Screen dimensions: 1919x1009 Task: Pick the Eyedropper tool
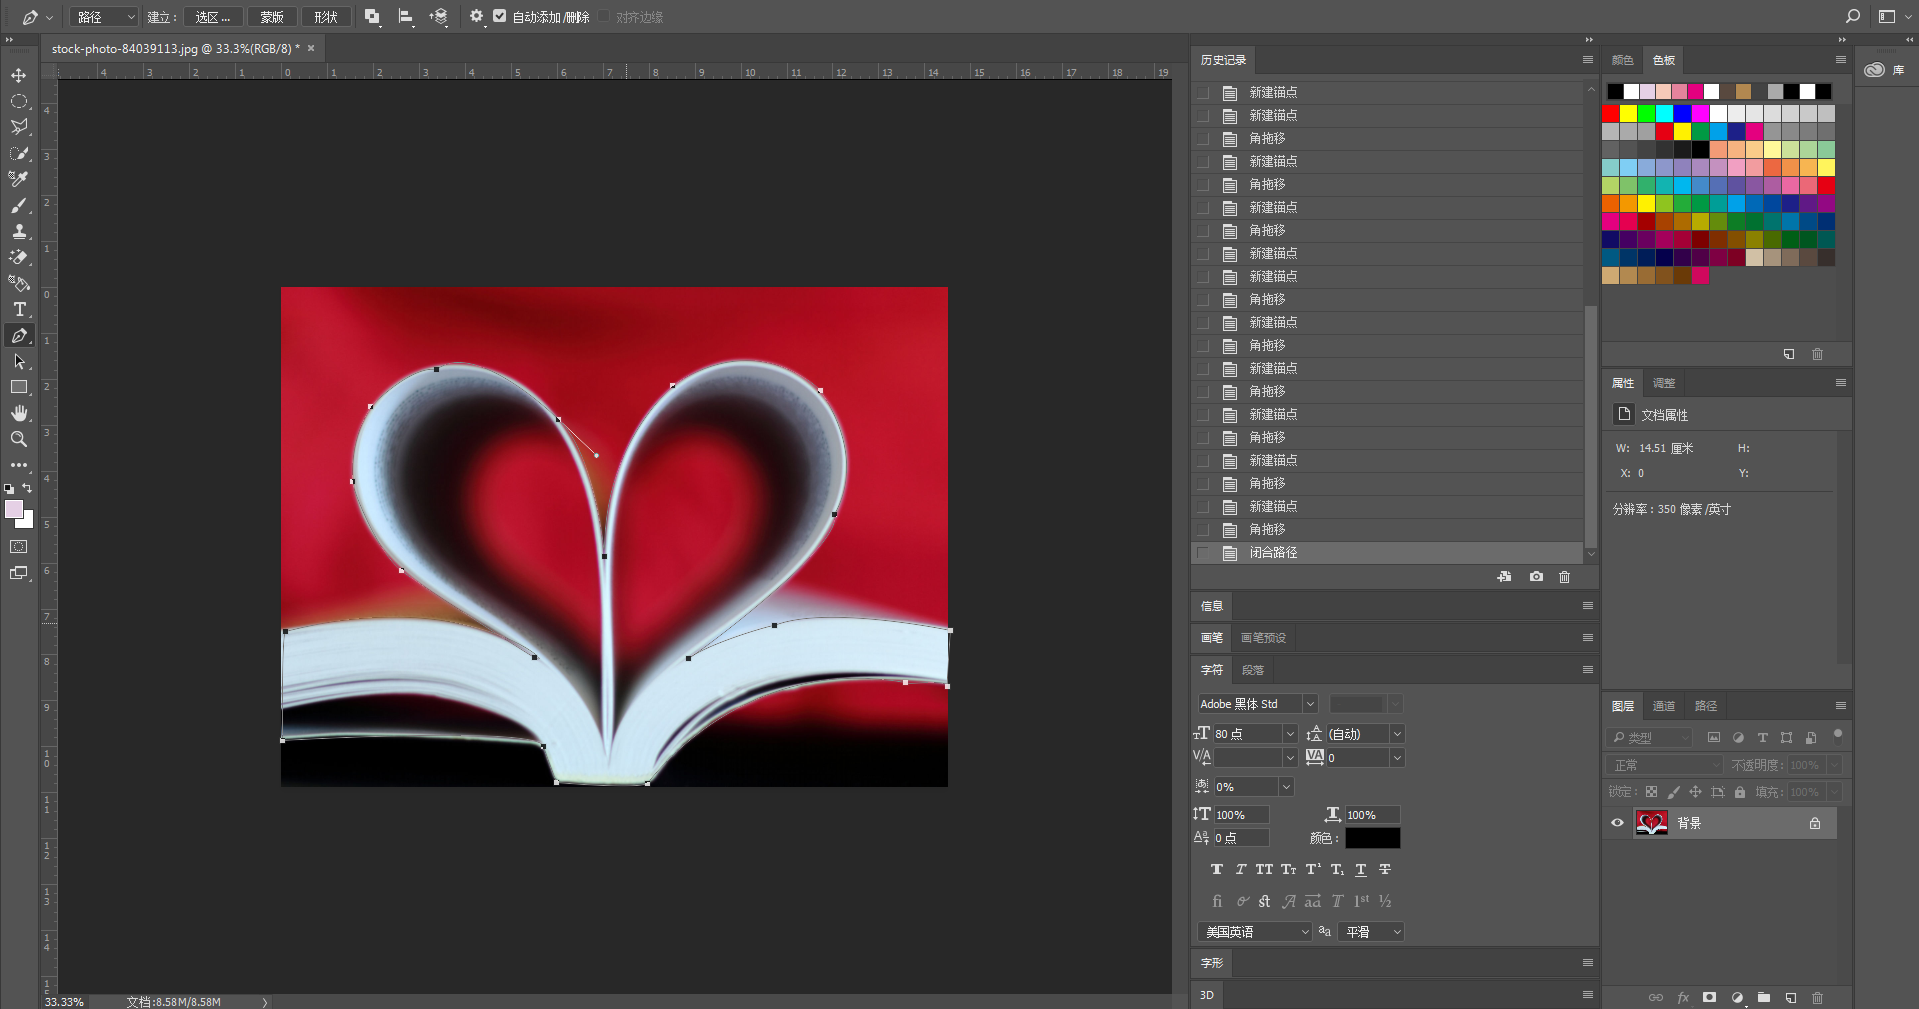coord(19,179)
